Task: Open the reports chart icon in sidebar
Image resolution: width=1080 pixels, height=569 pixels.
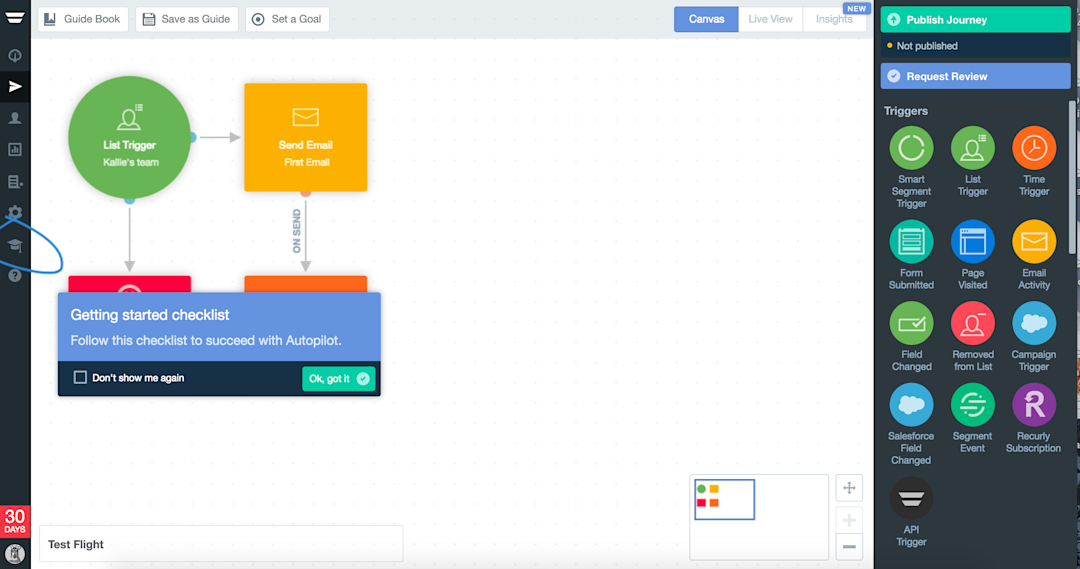Action: [14, 149]
